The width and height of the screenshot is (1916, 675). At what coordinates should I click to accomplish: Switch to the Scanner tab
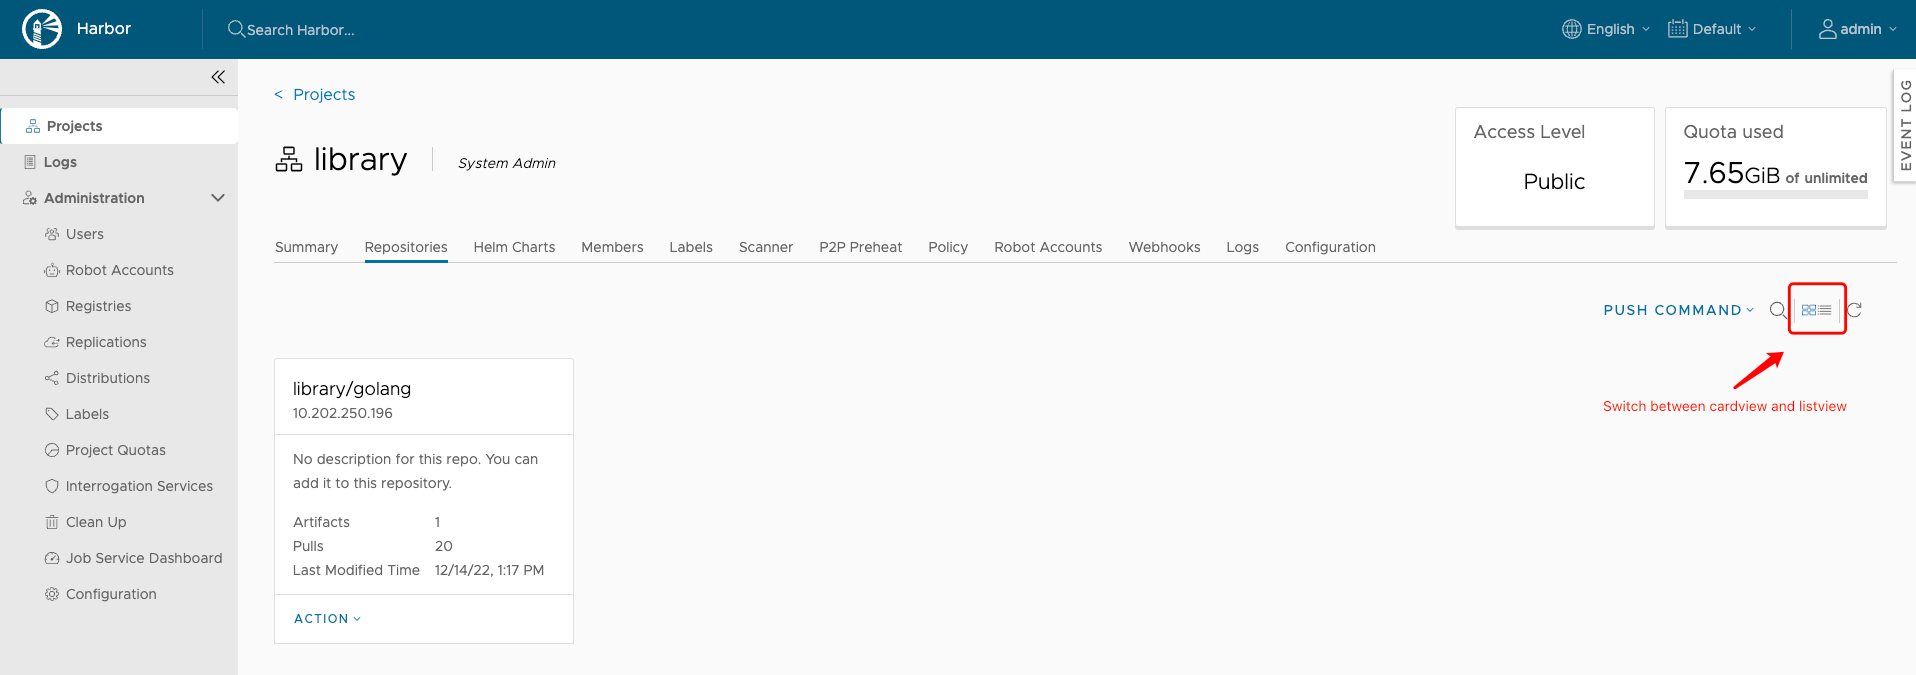pos(766,247)
